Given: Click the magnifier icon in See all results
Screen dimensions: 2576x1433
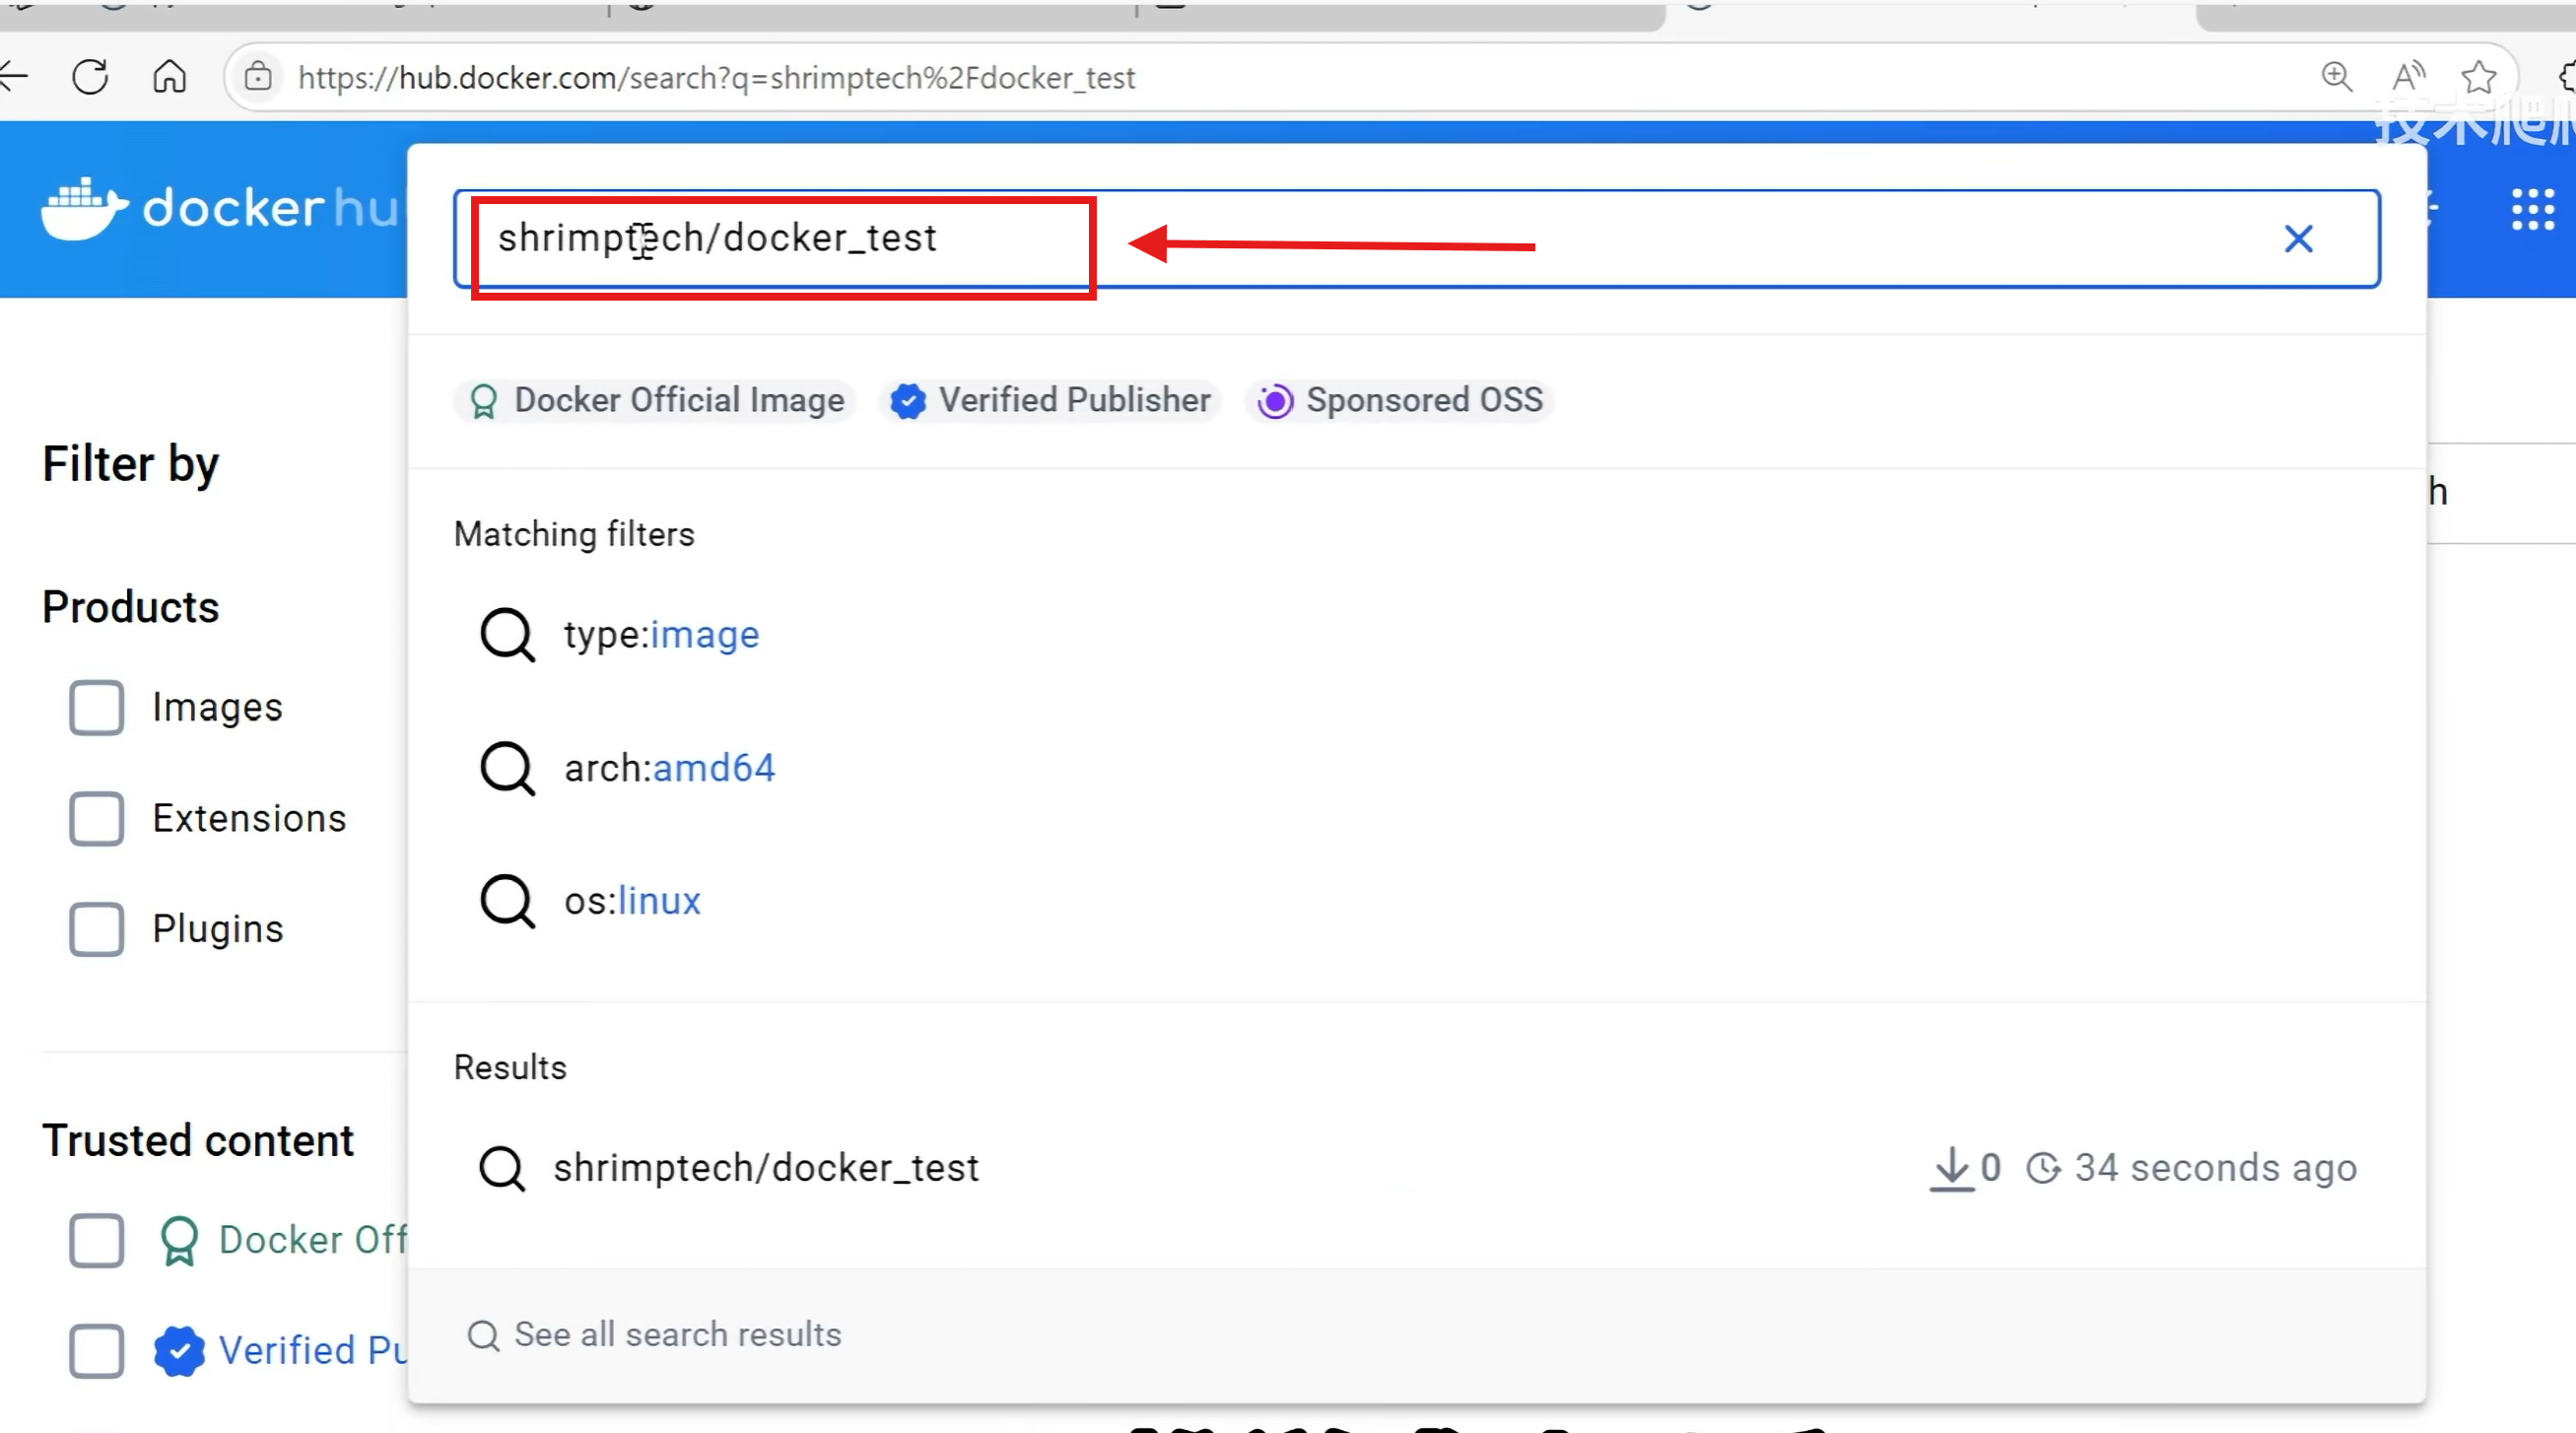Looking at the screenshot, I should pos(484,1335).
